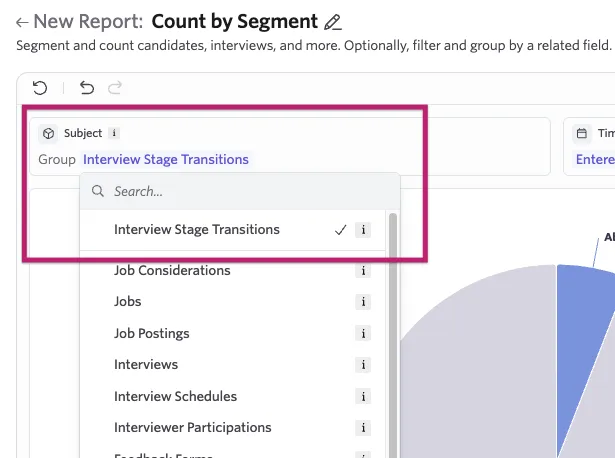The image size is (615, 458).
Task: Select Interview Stage Transitions in list
Action: tap(233, 230)
